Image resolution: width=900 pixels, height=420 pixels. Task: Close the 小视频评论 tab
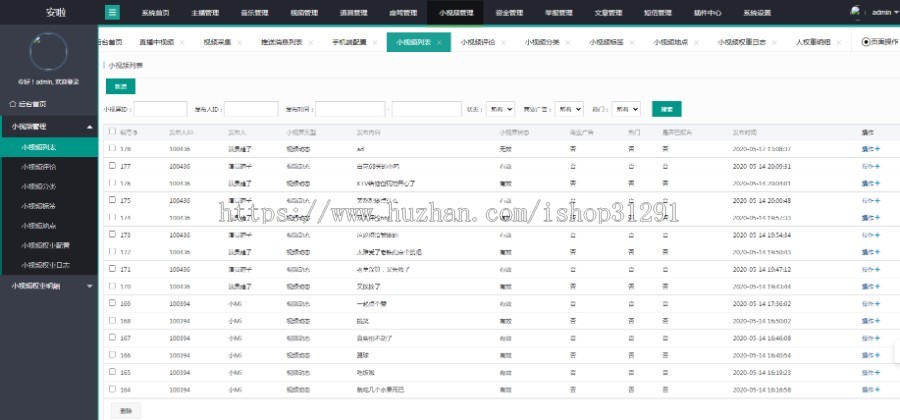[x=503, y=42]
